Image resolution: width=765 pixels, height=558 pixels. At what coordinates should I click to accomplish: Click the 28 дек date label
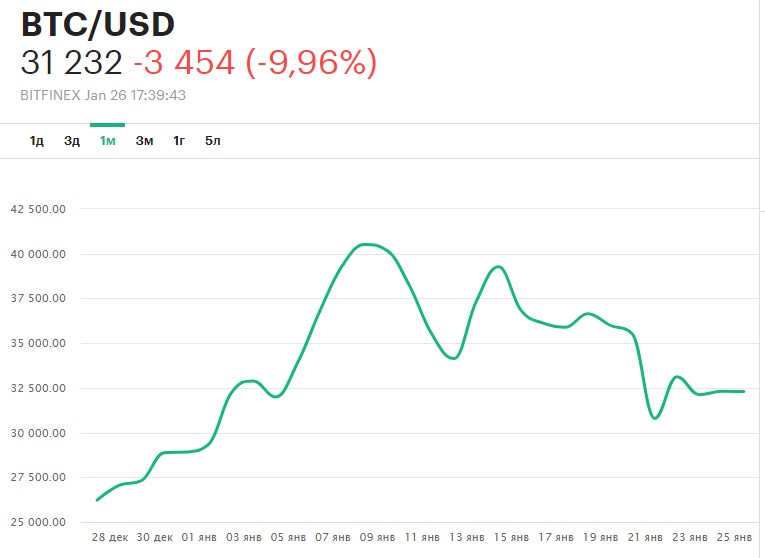[x=109, y=537]
